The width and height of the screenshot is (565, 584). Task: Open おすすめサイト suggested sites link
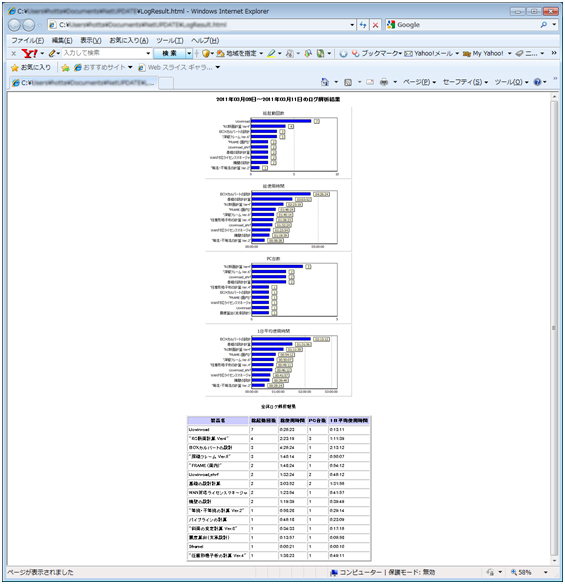(100, 67)
